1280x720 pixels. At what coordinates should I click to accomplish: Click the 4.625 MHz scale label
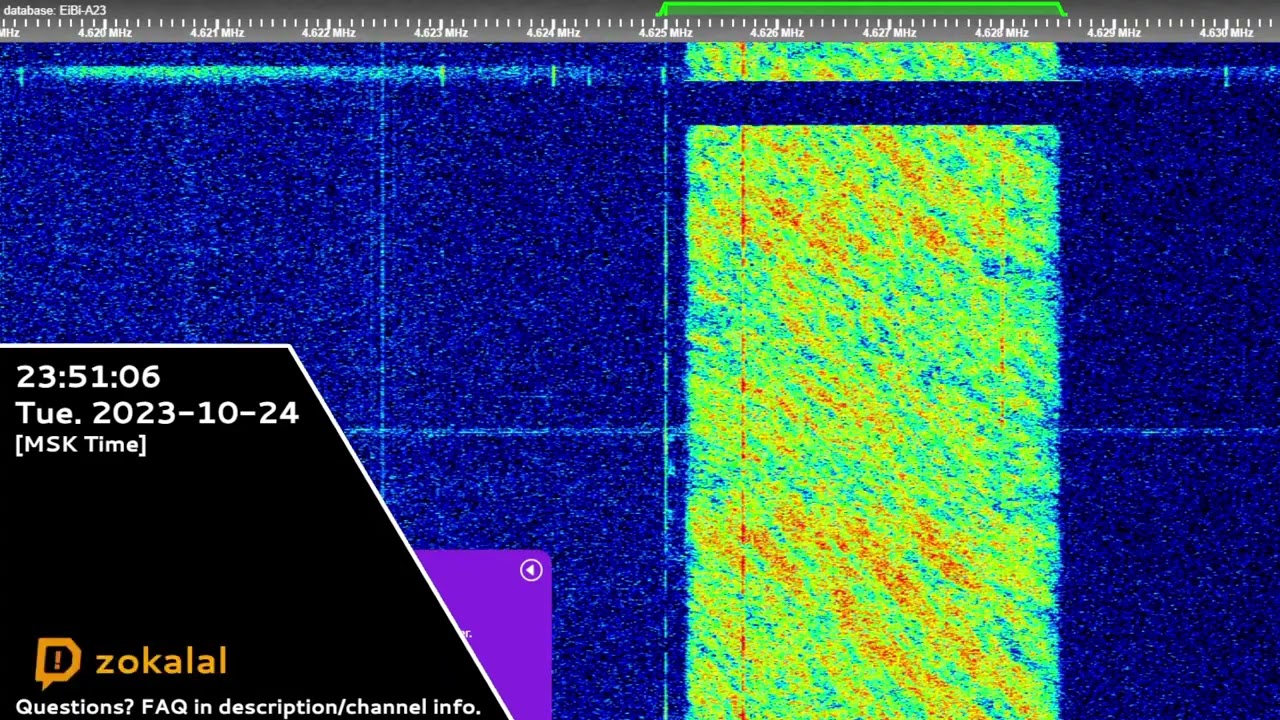tap(665, 33)
